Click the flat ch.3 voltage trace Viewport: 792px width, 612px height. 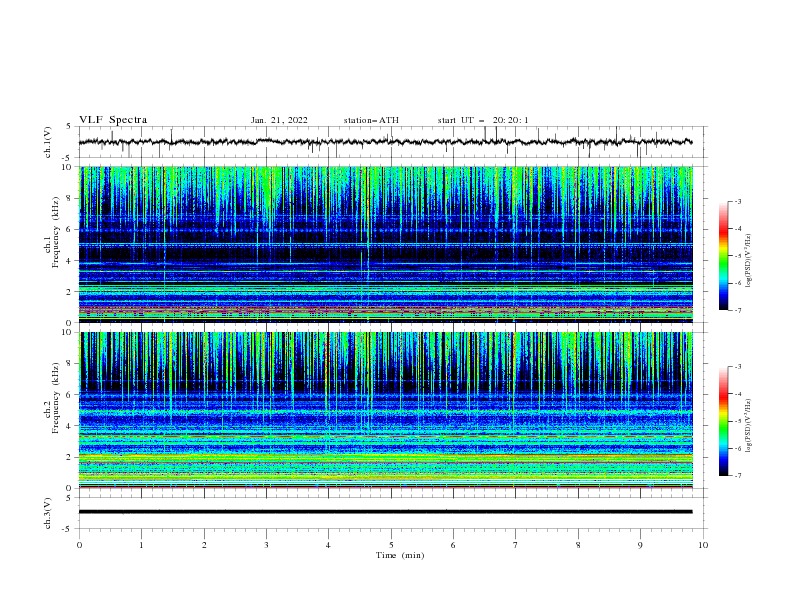pyautogui.click(x=385, y=512)
